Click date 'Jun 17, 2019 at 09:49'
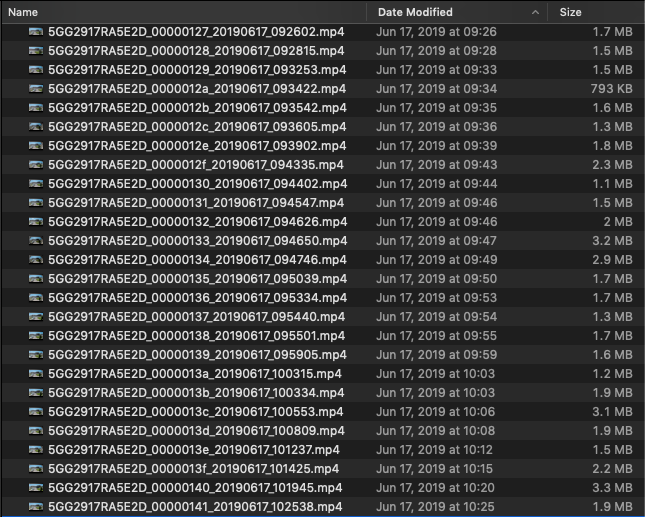Viewport: 645px width, 517px height. 436,260
